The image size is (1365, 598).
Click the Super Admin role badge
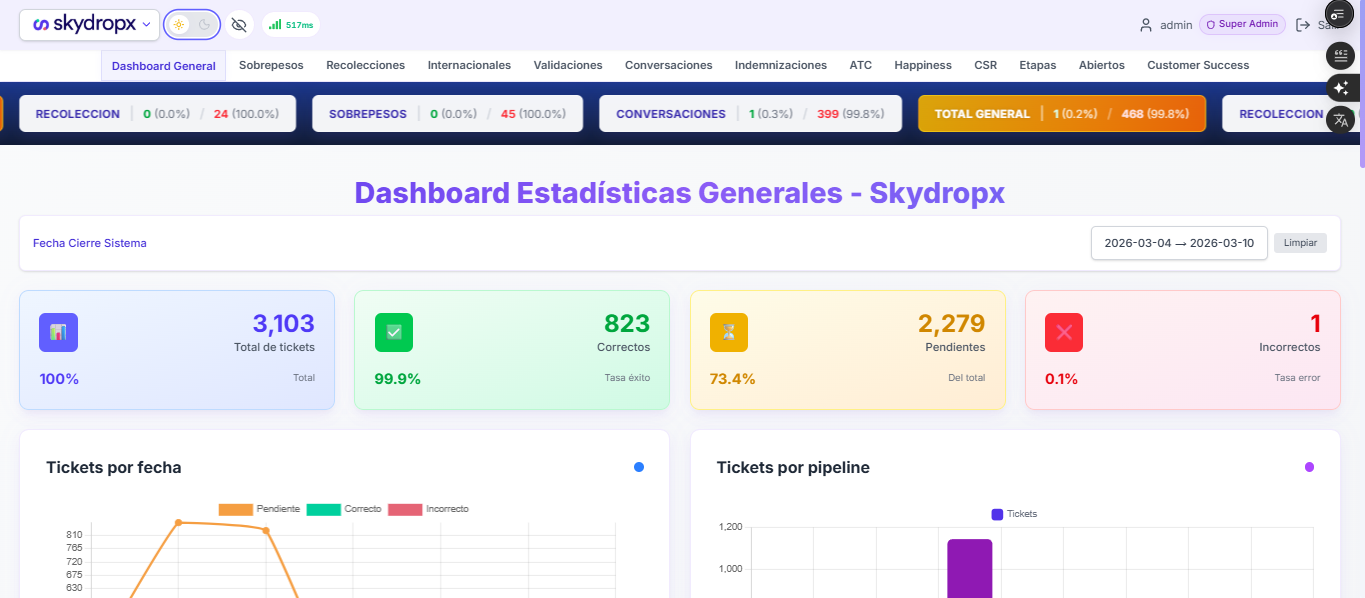click(x=1241, y=23)
